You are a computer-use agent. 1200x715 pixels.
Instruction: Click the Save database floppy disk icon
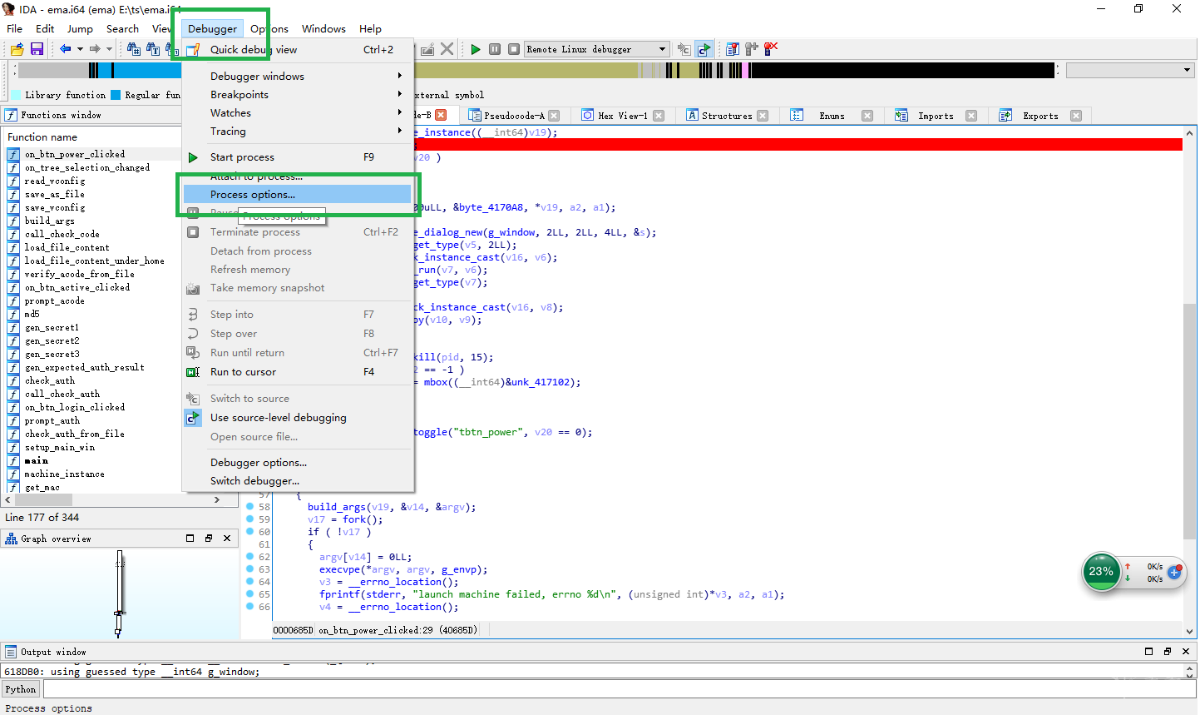coord(37,49)
